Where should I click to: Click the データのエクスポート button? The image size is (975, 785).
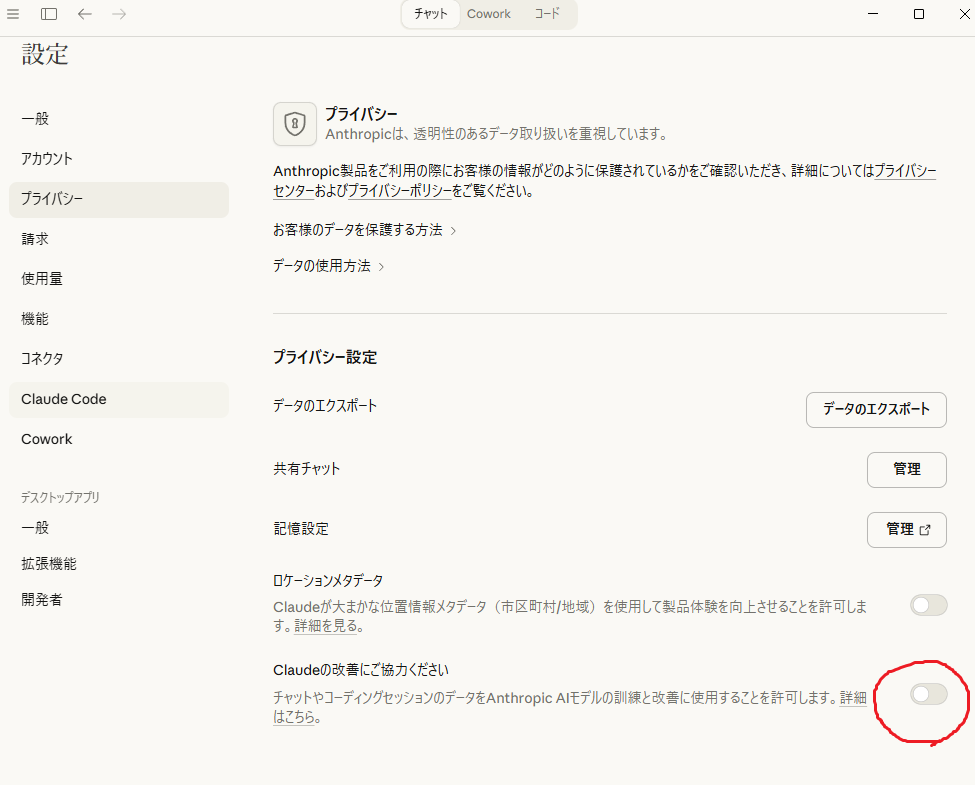tap(876, 409)
